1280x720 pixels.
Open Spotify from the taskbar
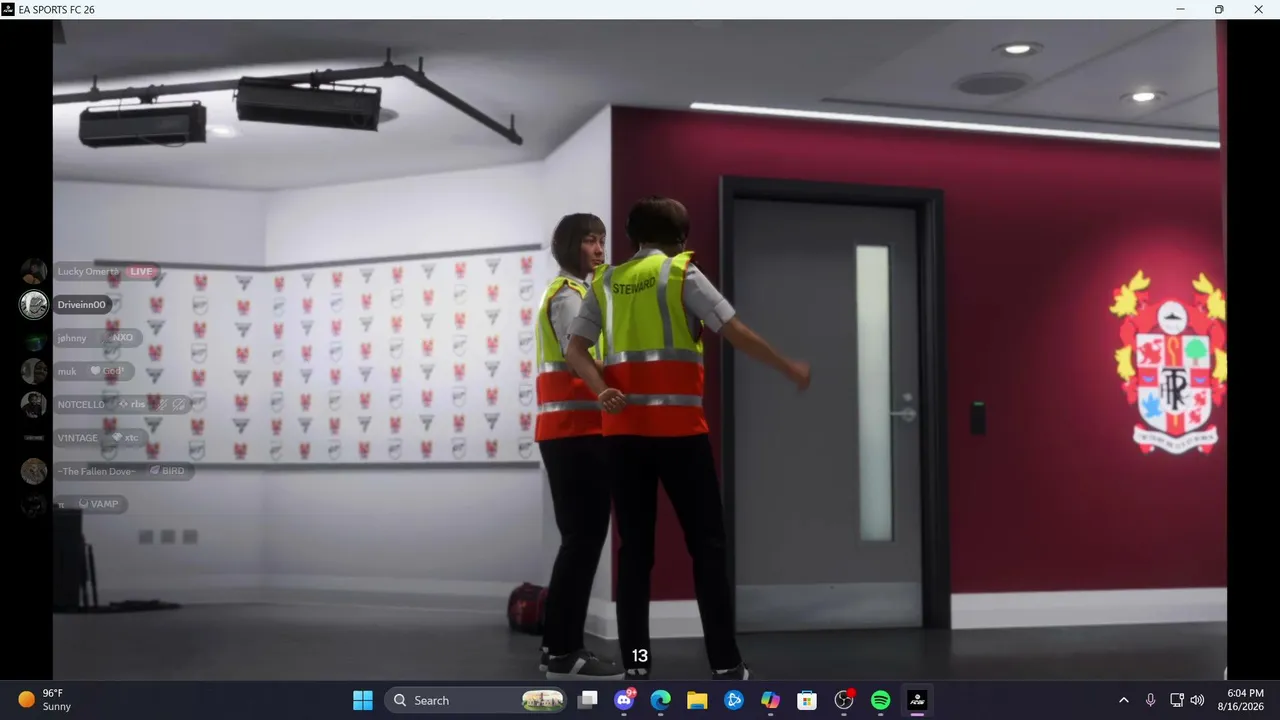(880, 700)
